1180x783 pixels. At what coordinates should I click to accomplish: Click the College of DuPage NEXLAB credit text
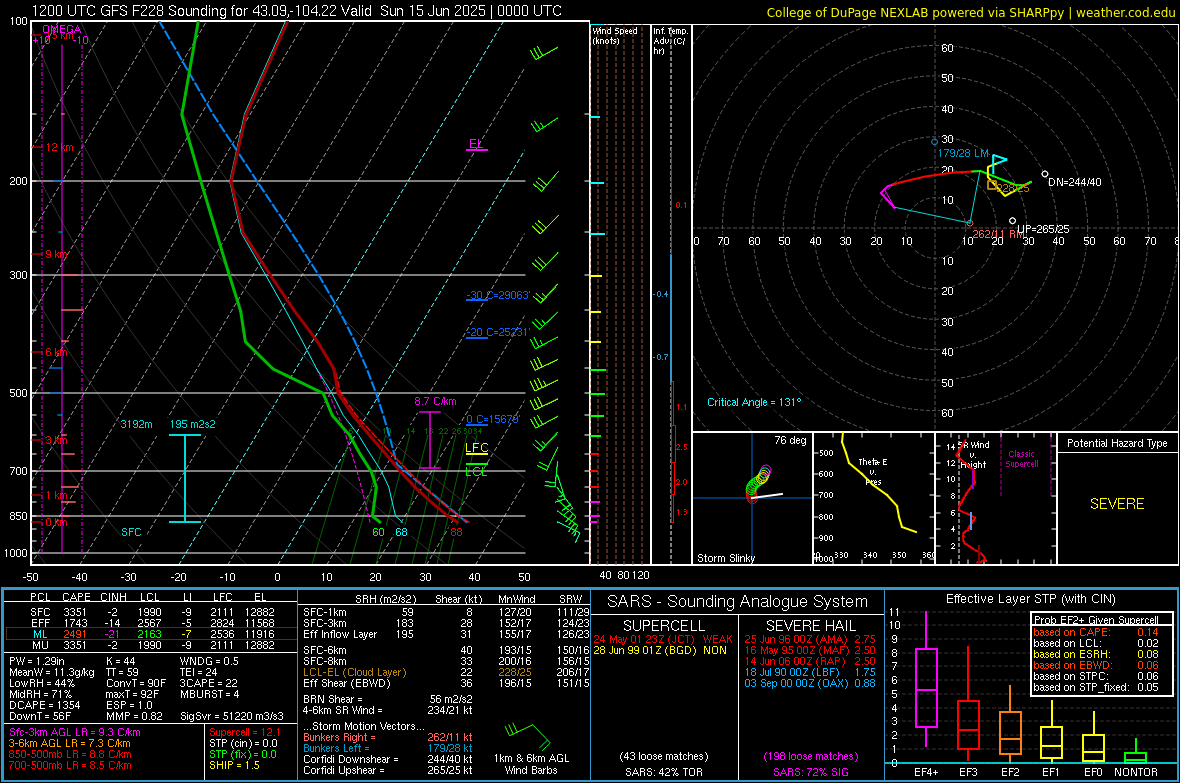tap(971, 12)
